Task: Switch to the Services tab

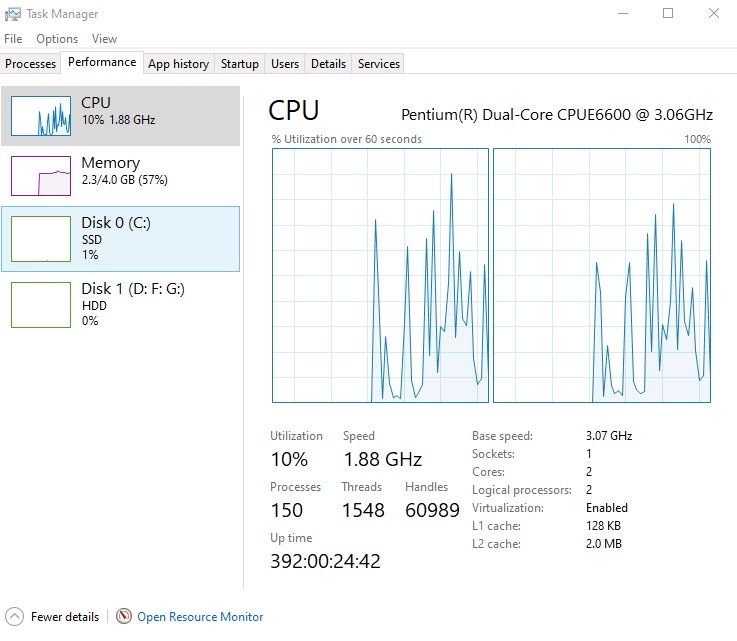Action: tap(379, 64)
